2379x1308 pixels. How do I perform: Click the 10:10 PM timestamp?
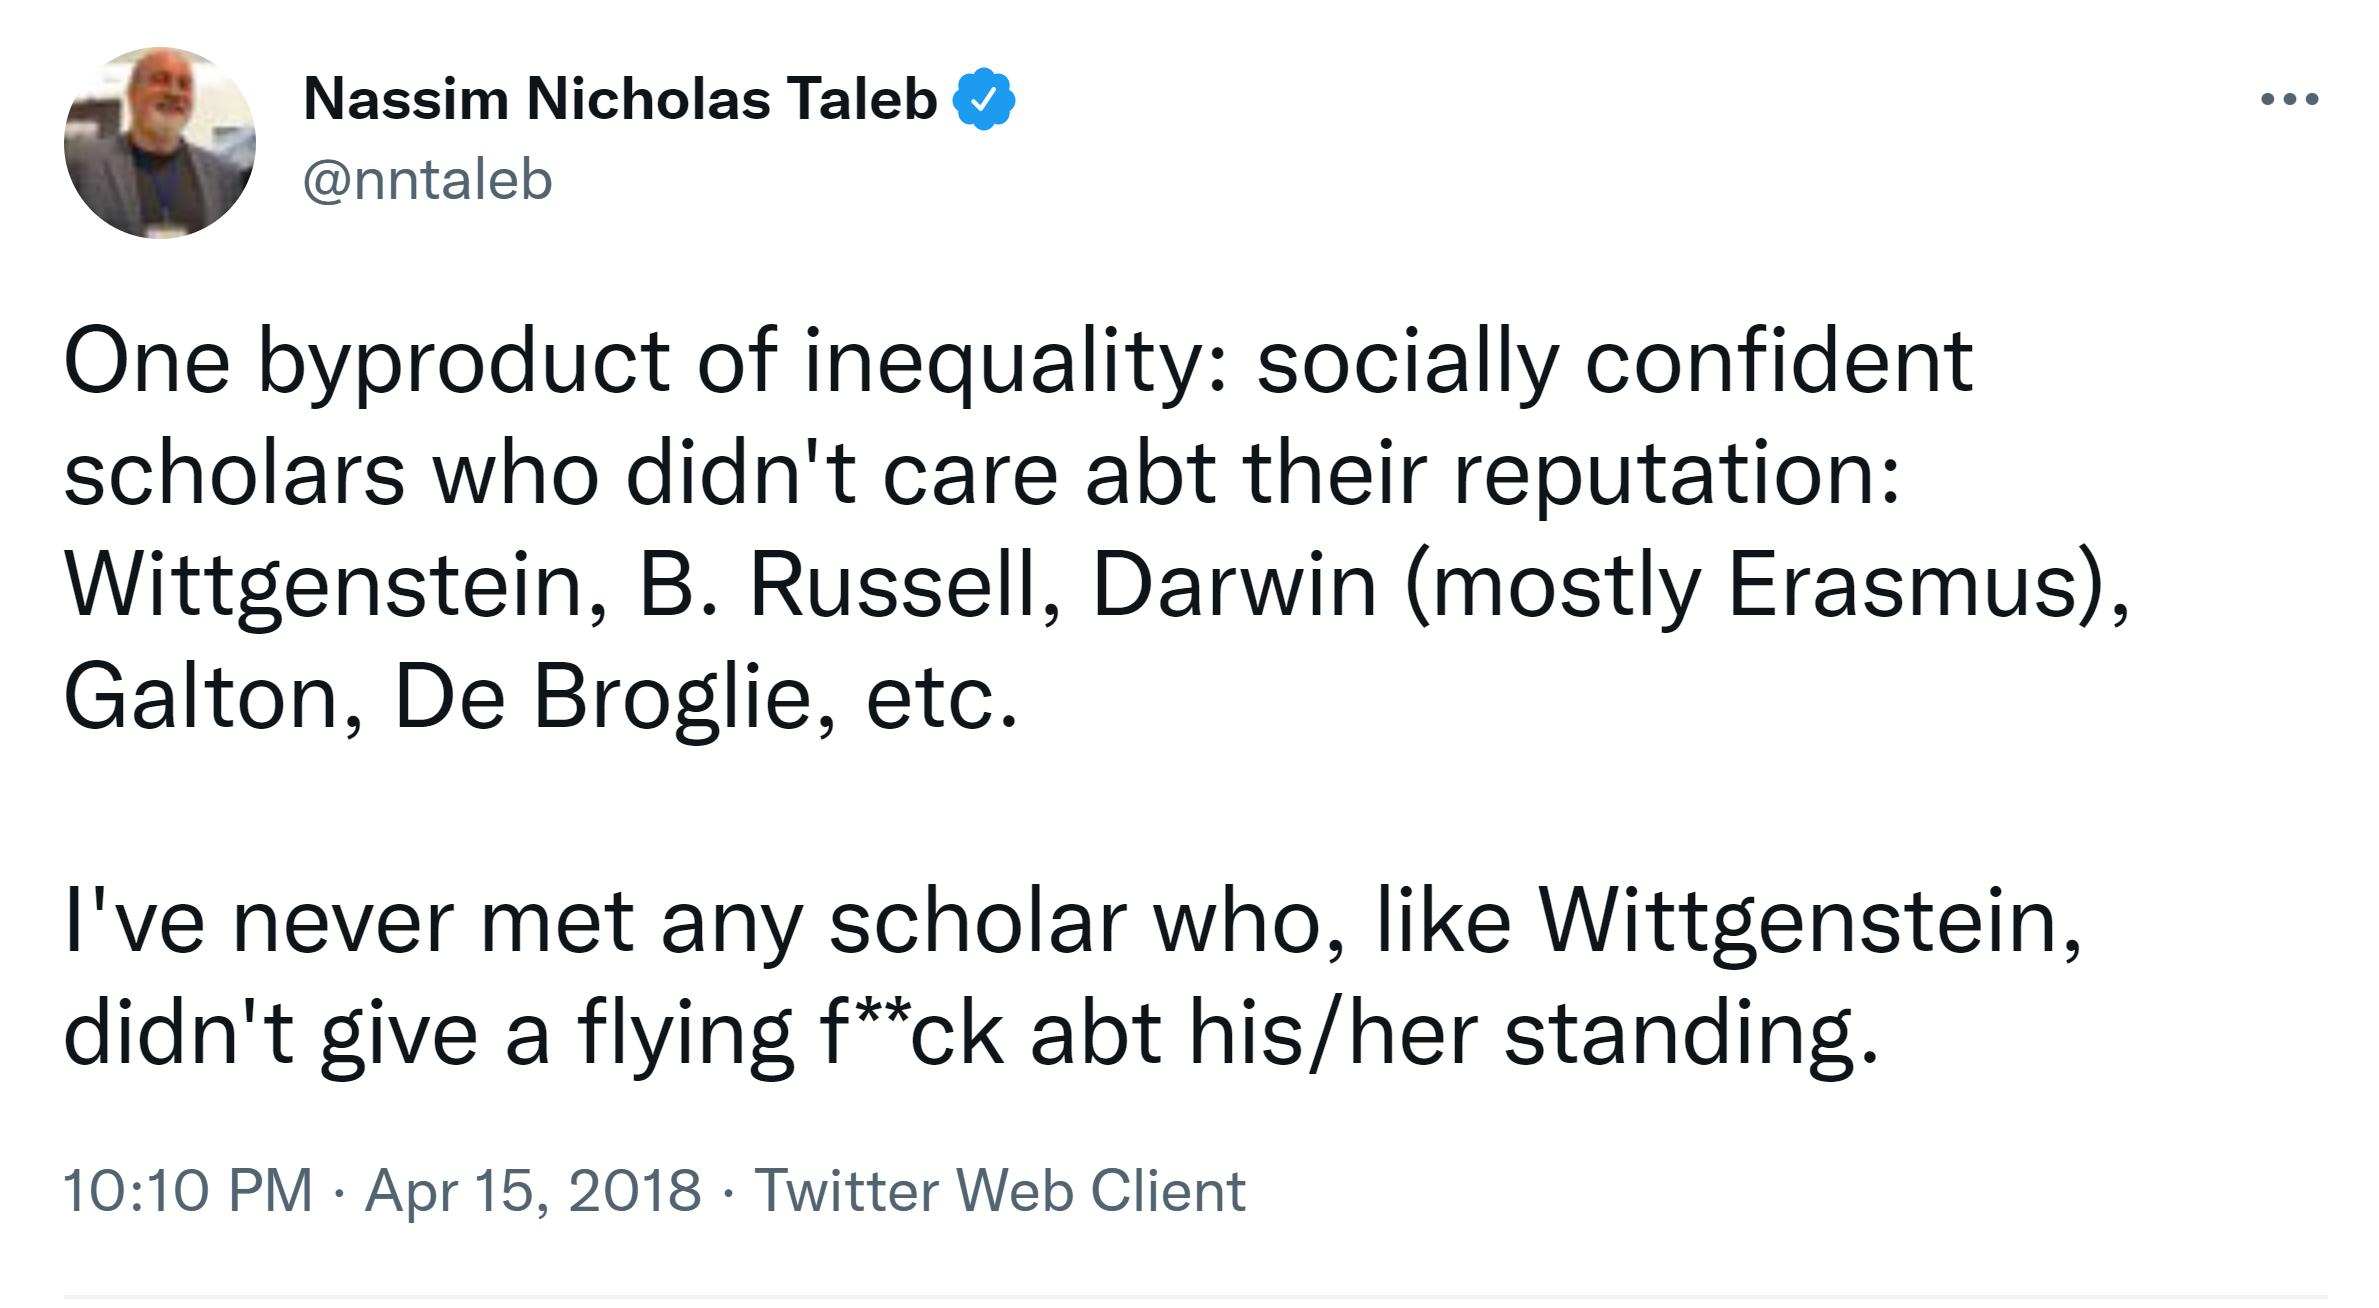(188, 1190)
